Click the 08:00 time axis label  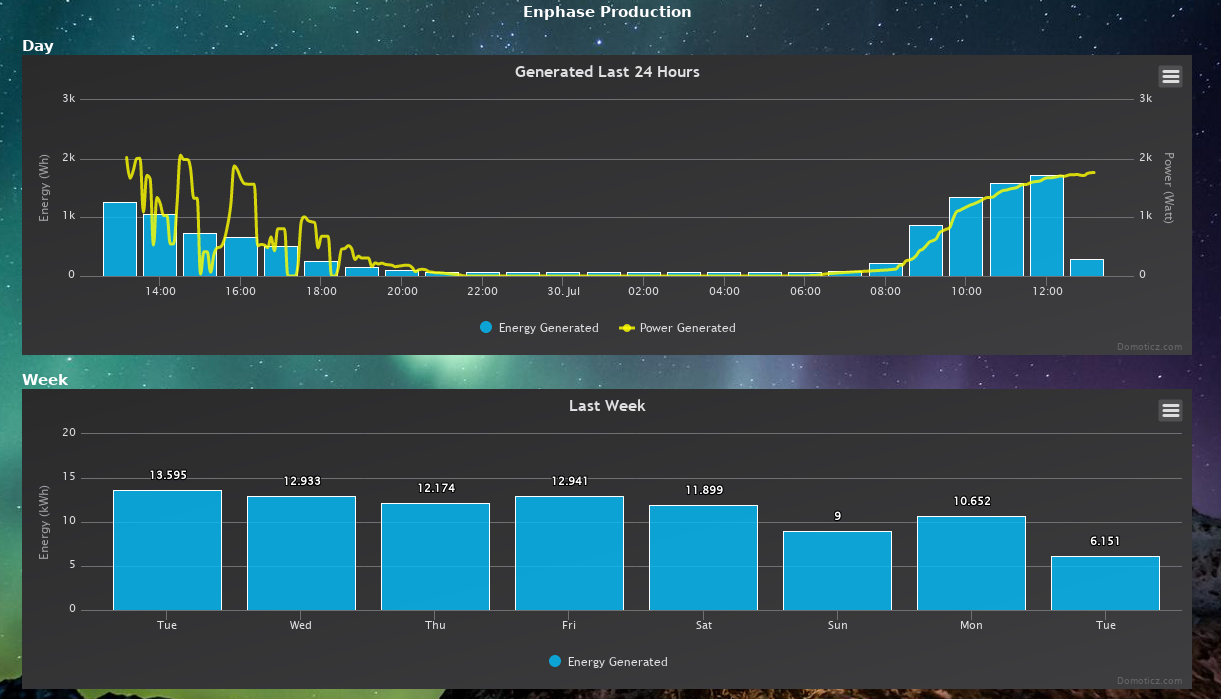[x=885, y=291]
